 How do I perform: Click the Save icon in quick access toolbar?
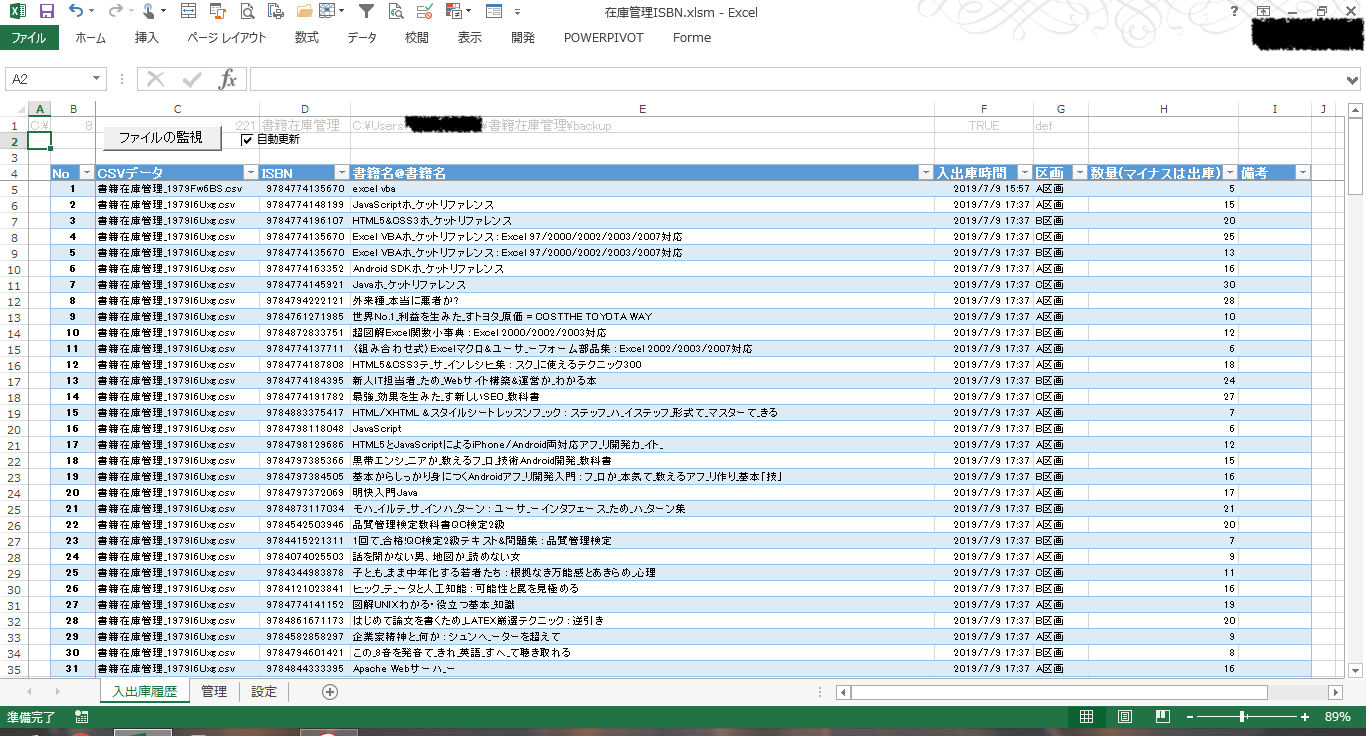point(46,12)
